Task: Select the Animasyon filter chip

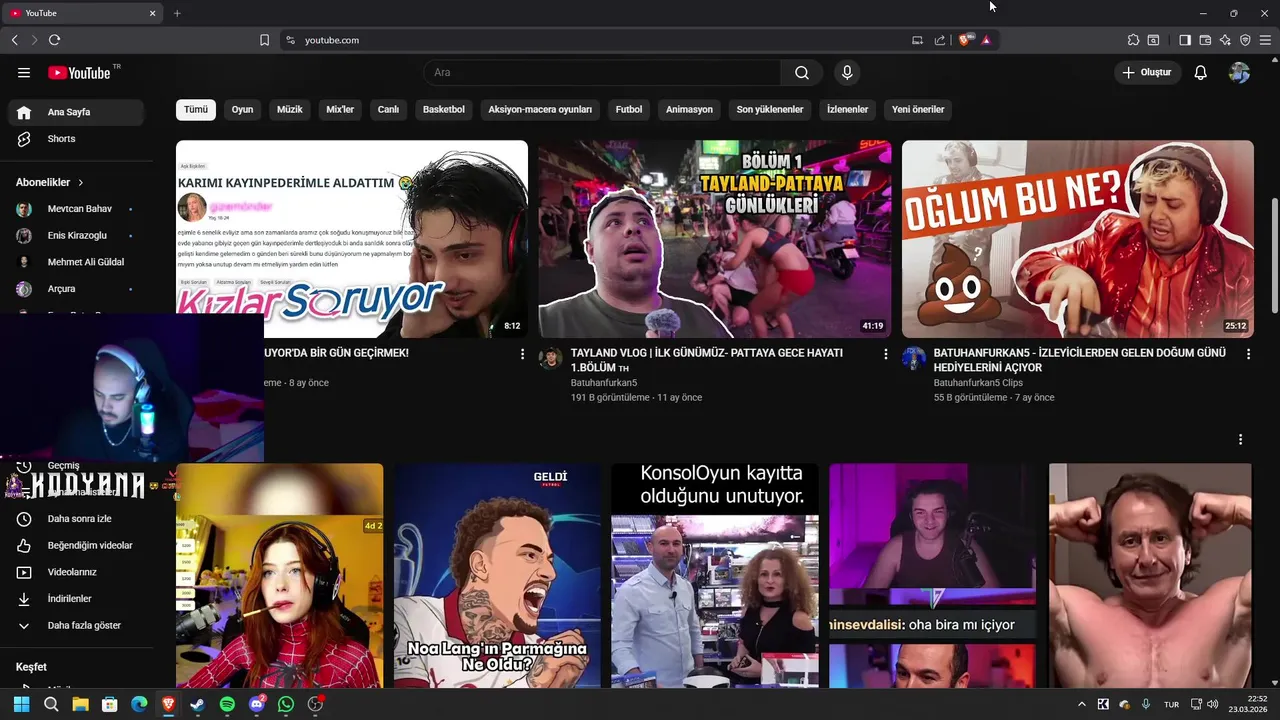Action: click(689, 110)
